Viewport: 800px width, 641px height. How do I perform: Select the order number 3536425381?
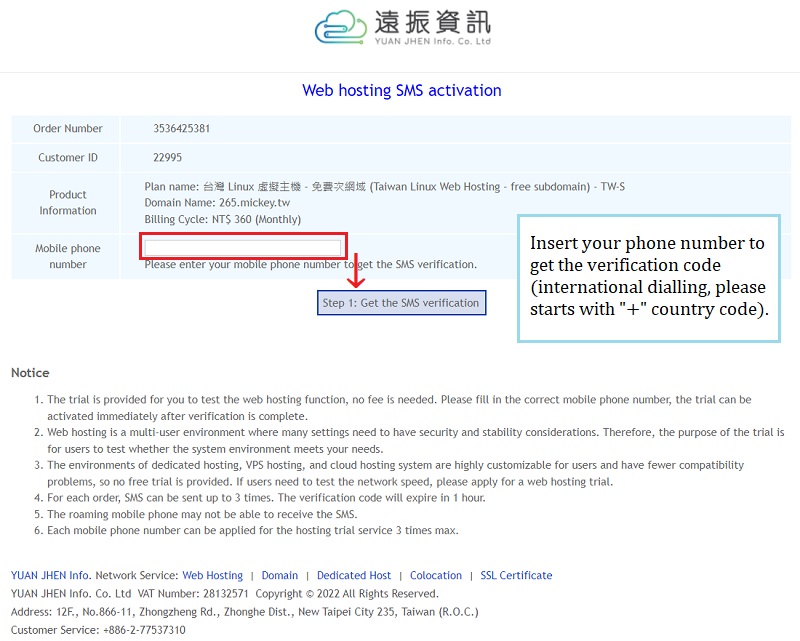coord(182,129)
